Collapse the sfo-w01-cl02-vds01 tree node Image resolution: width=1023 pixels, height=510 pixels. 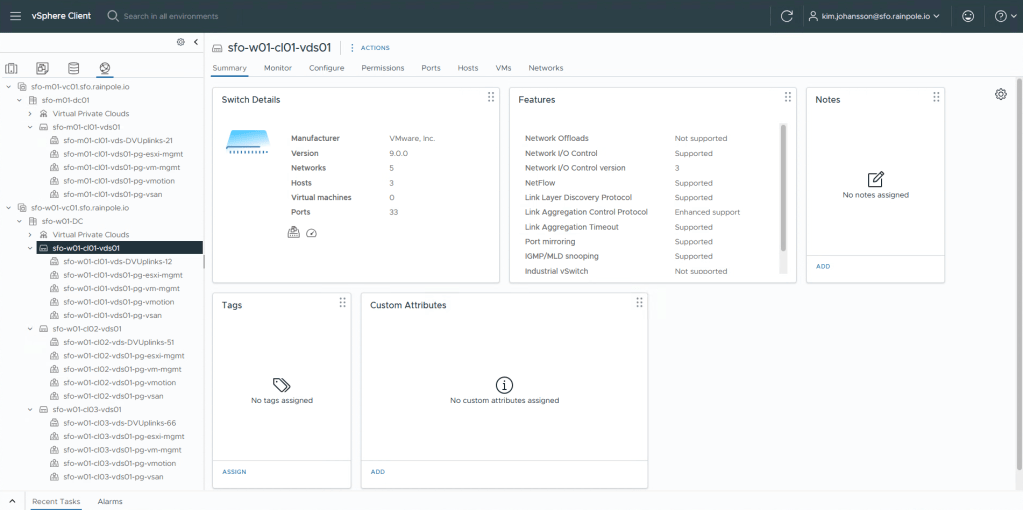point(30,328)
